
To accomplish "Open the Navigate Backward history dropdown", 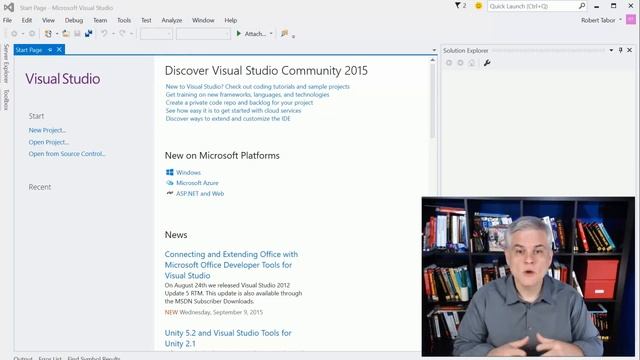I will pyautogui.click(x=23, y=34).
